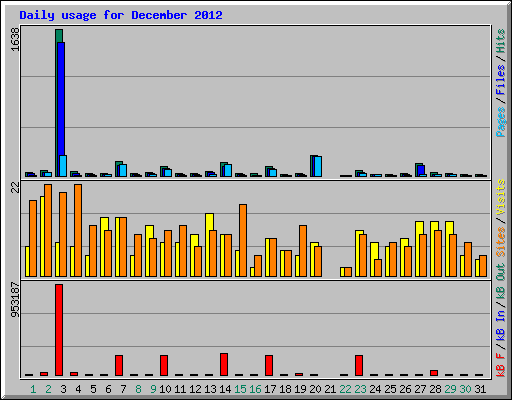Click the light blue Pages bar for day 7

coord(123,170)
